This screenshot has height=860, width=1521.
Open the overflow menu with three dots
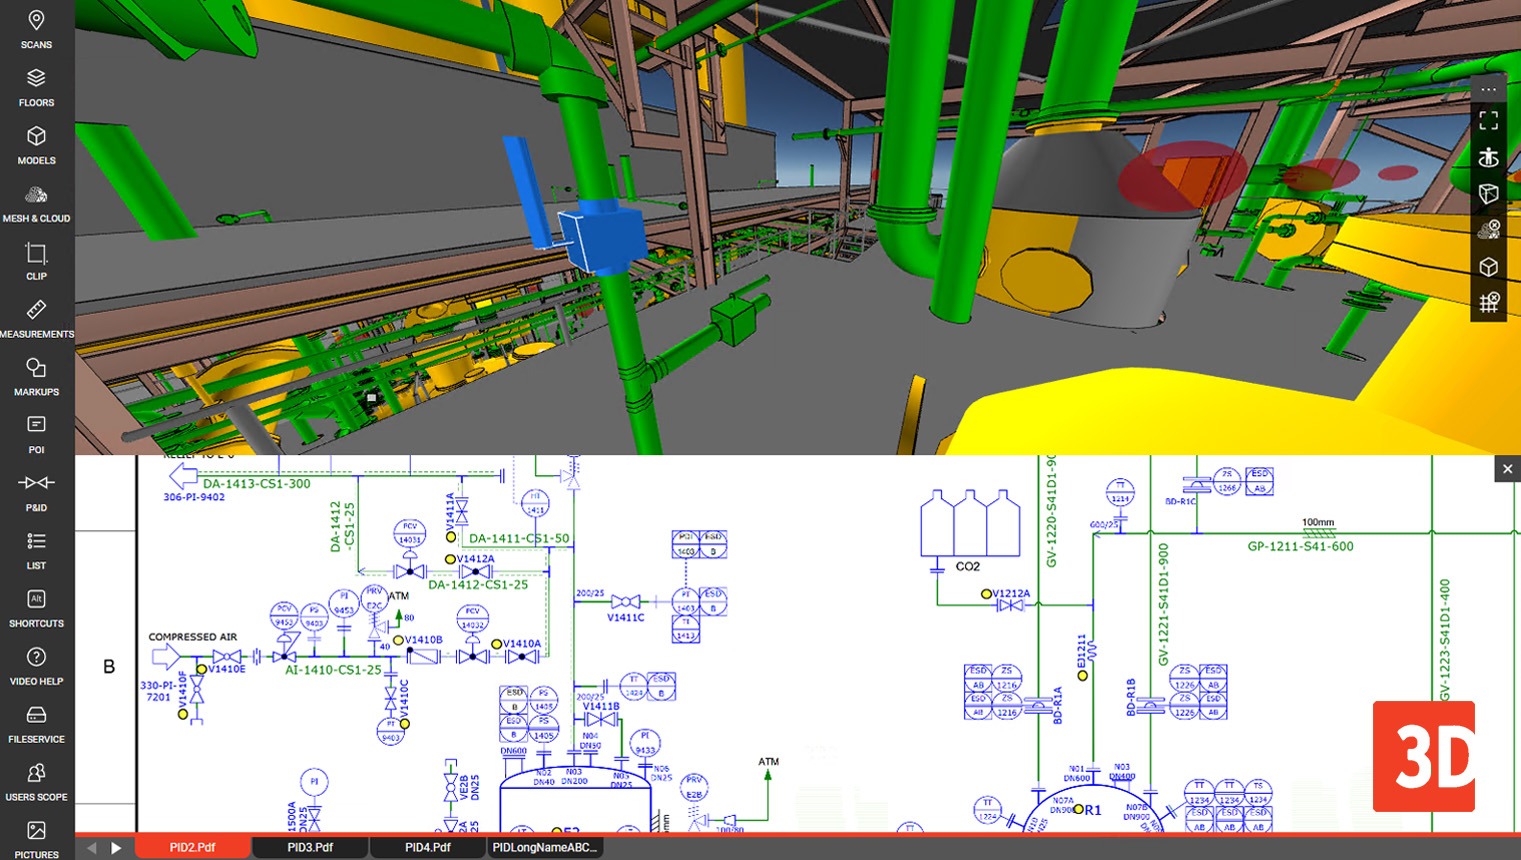[1489, 89]
